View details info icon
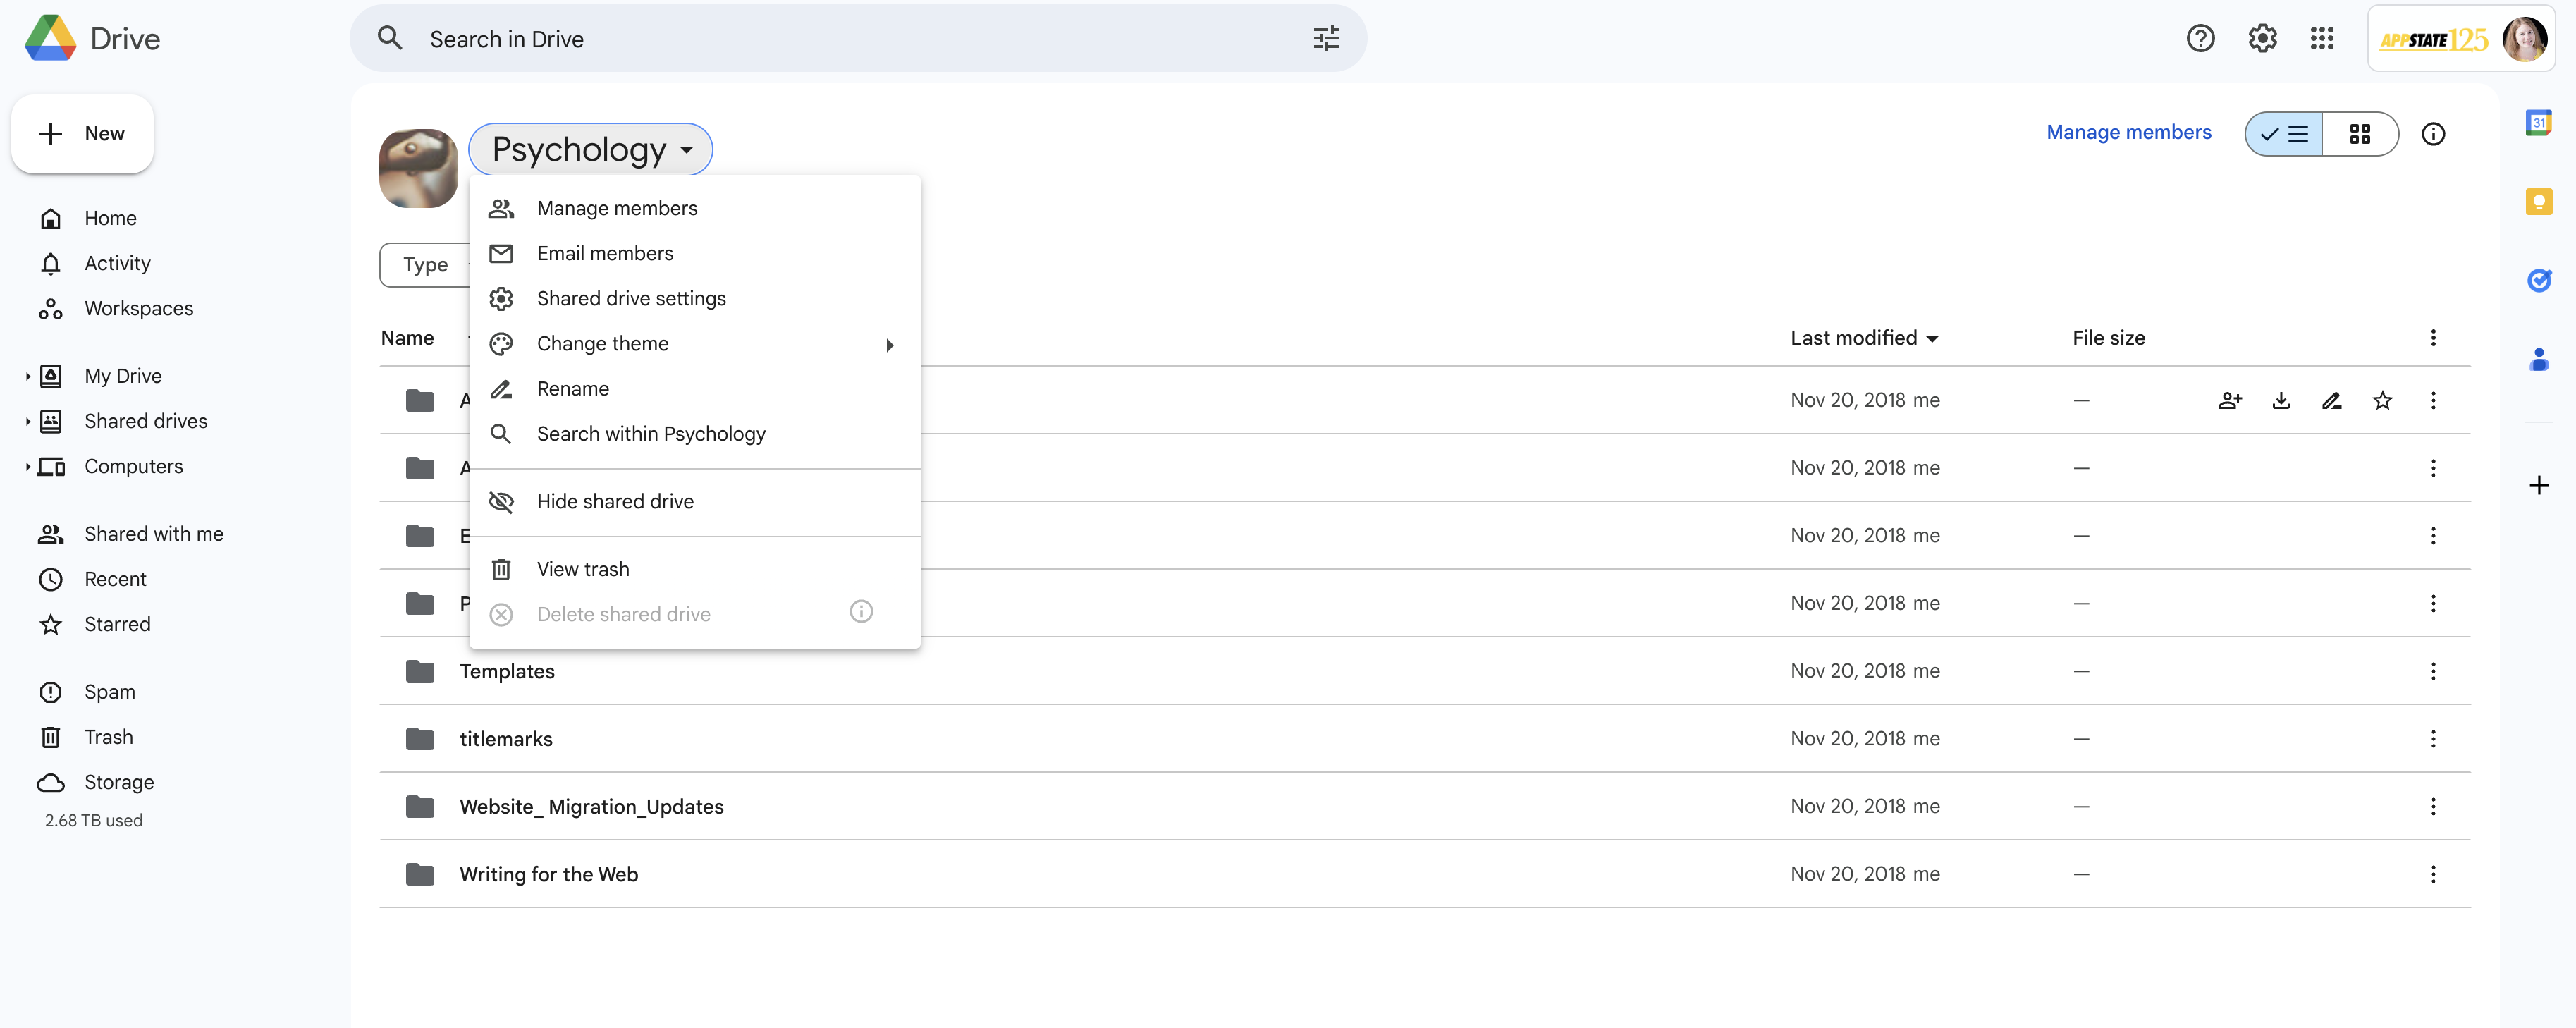Image resolution: width=2576 pixels, height=1028 pixels. point(2432,134)
